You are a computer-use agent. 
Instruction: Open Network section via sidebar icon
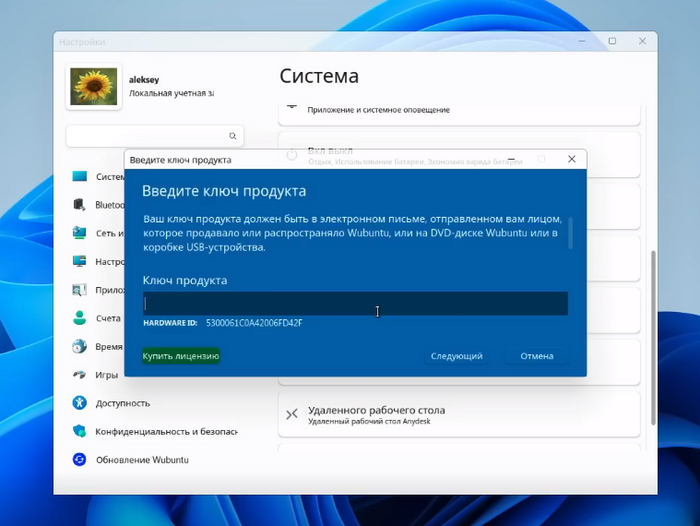80,233
